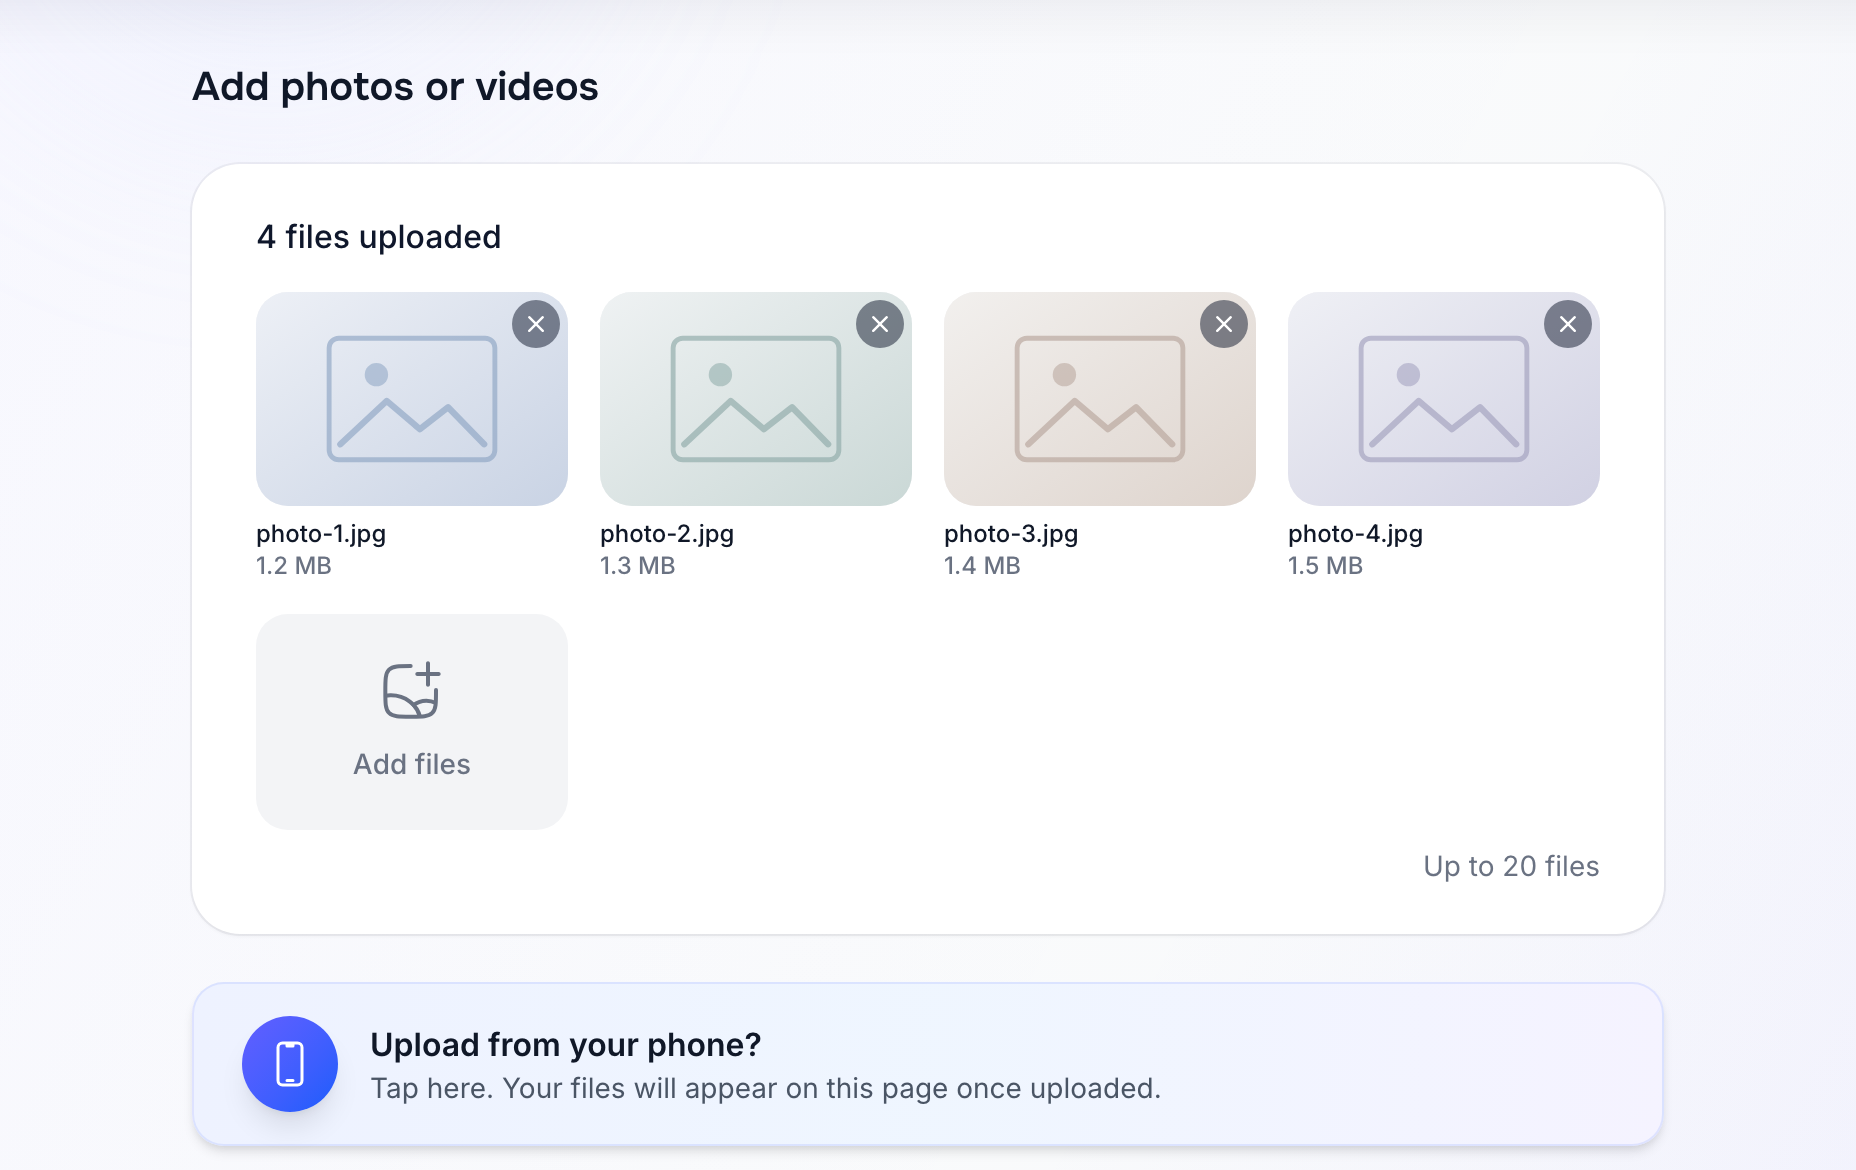
Task: Select the photo-3.jpg file name
Action: tap(1011, 534)
